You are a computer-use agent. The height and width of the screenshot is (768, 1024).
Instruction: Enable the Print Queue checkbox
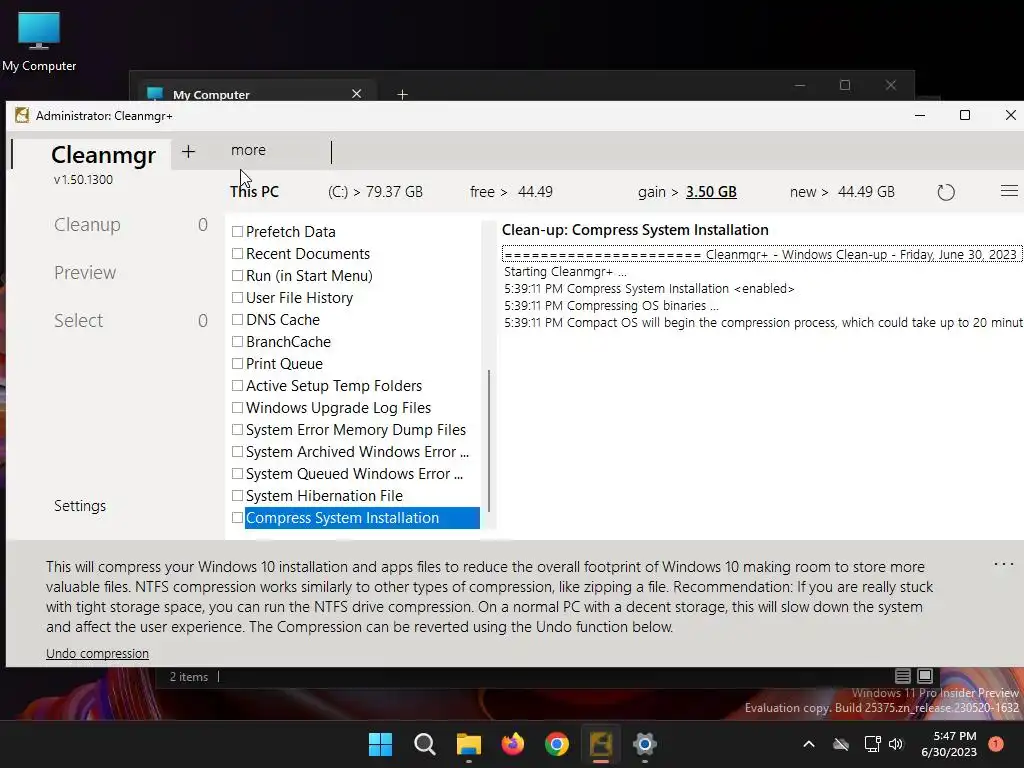point(238,364)
